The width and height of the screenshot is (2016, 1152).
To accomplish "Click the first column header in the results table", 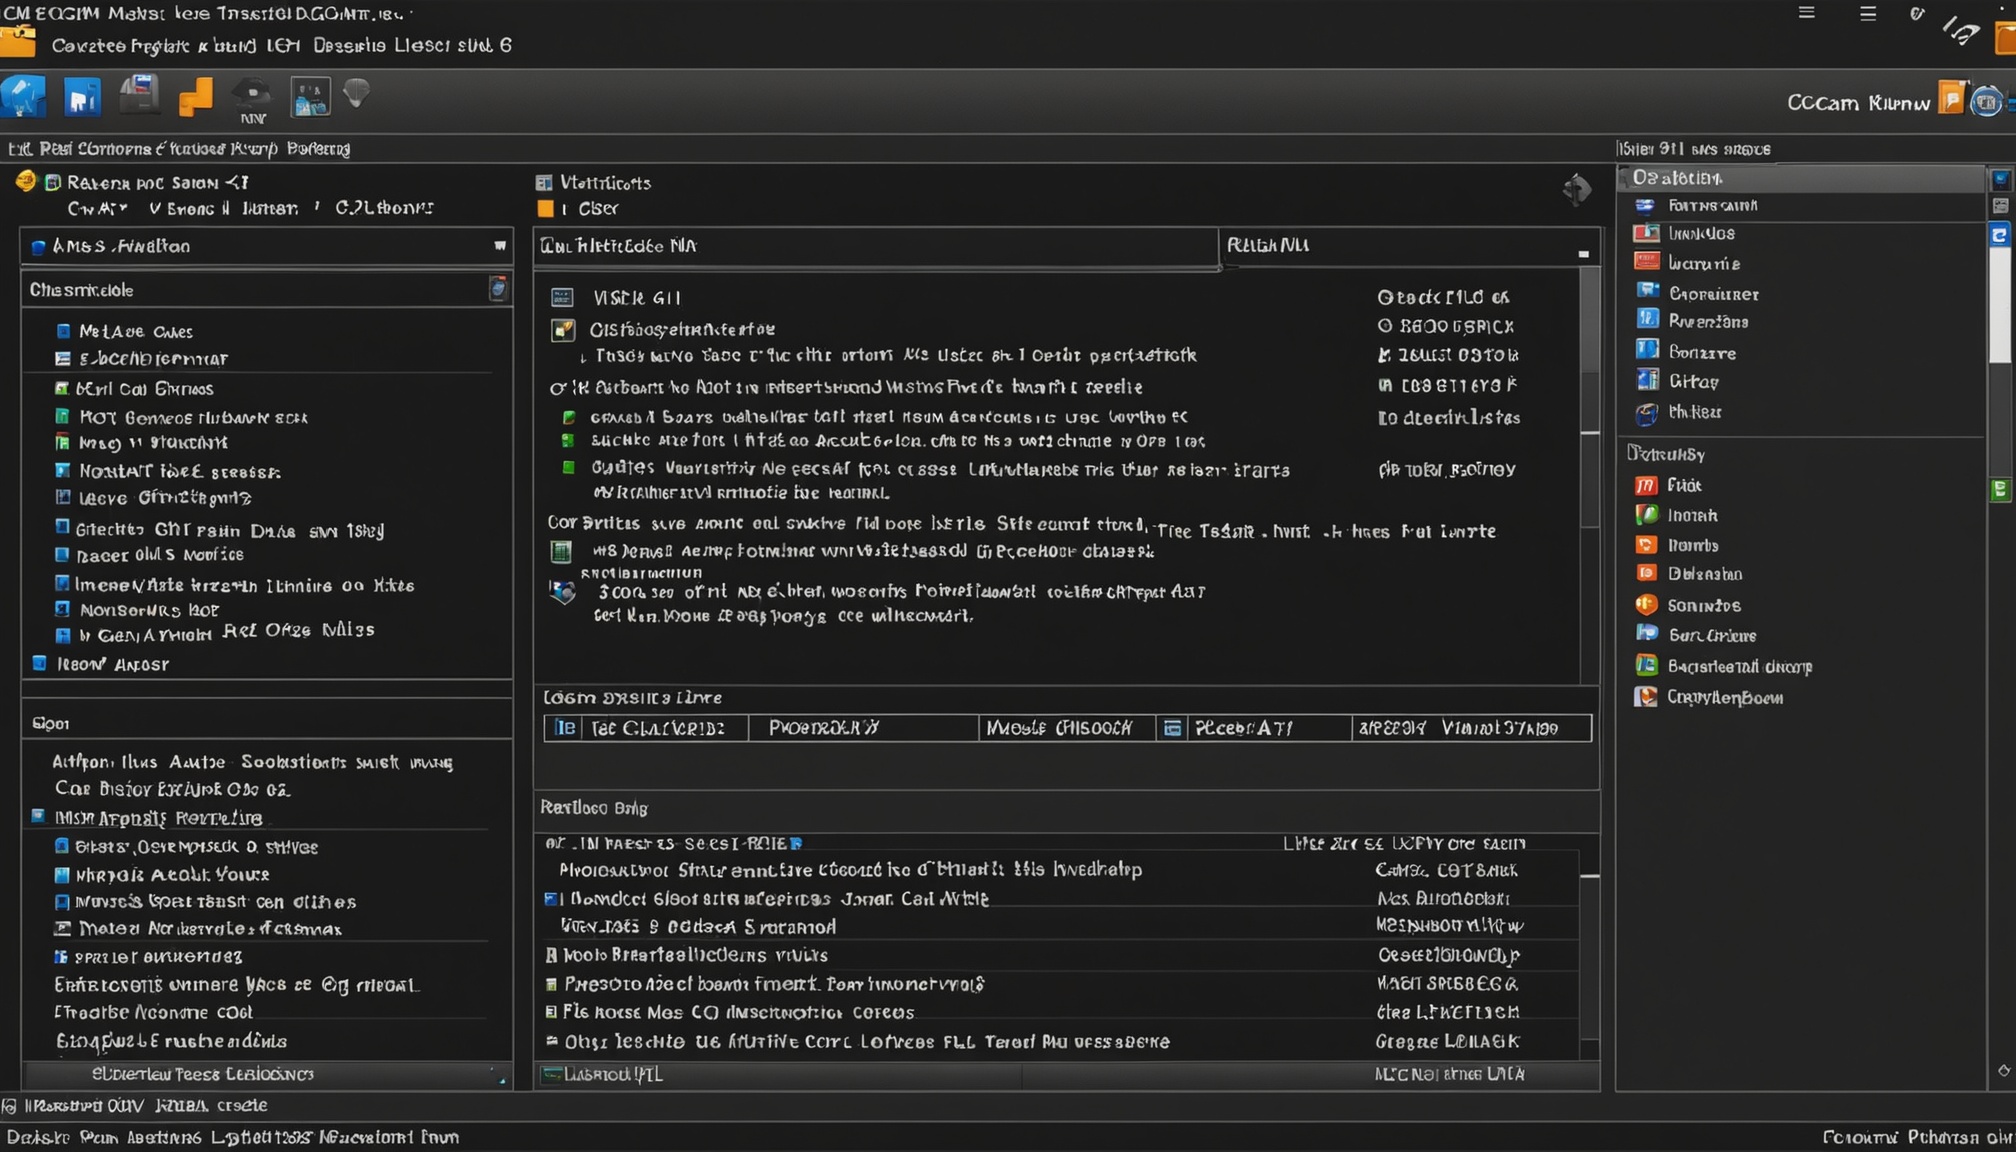I will [645, 728].
